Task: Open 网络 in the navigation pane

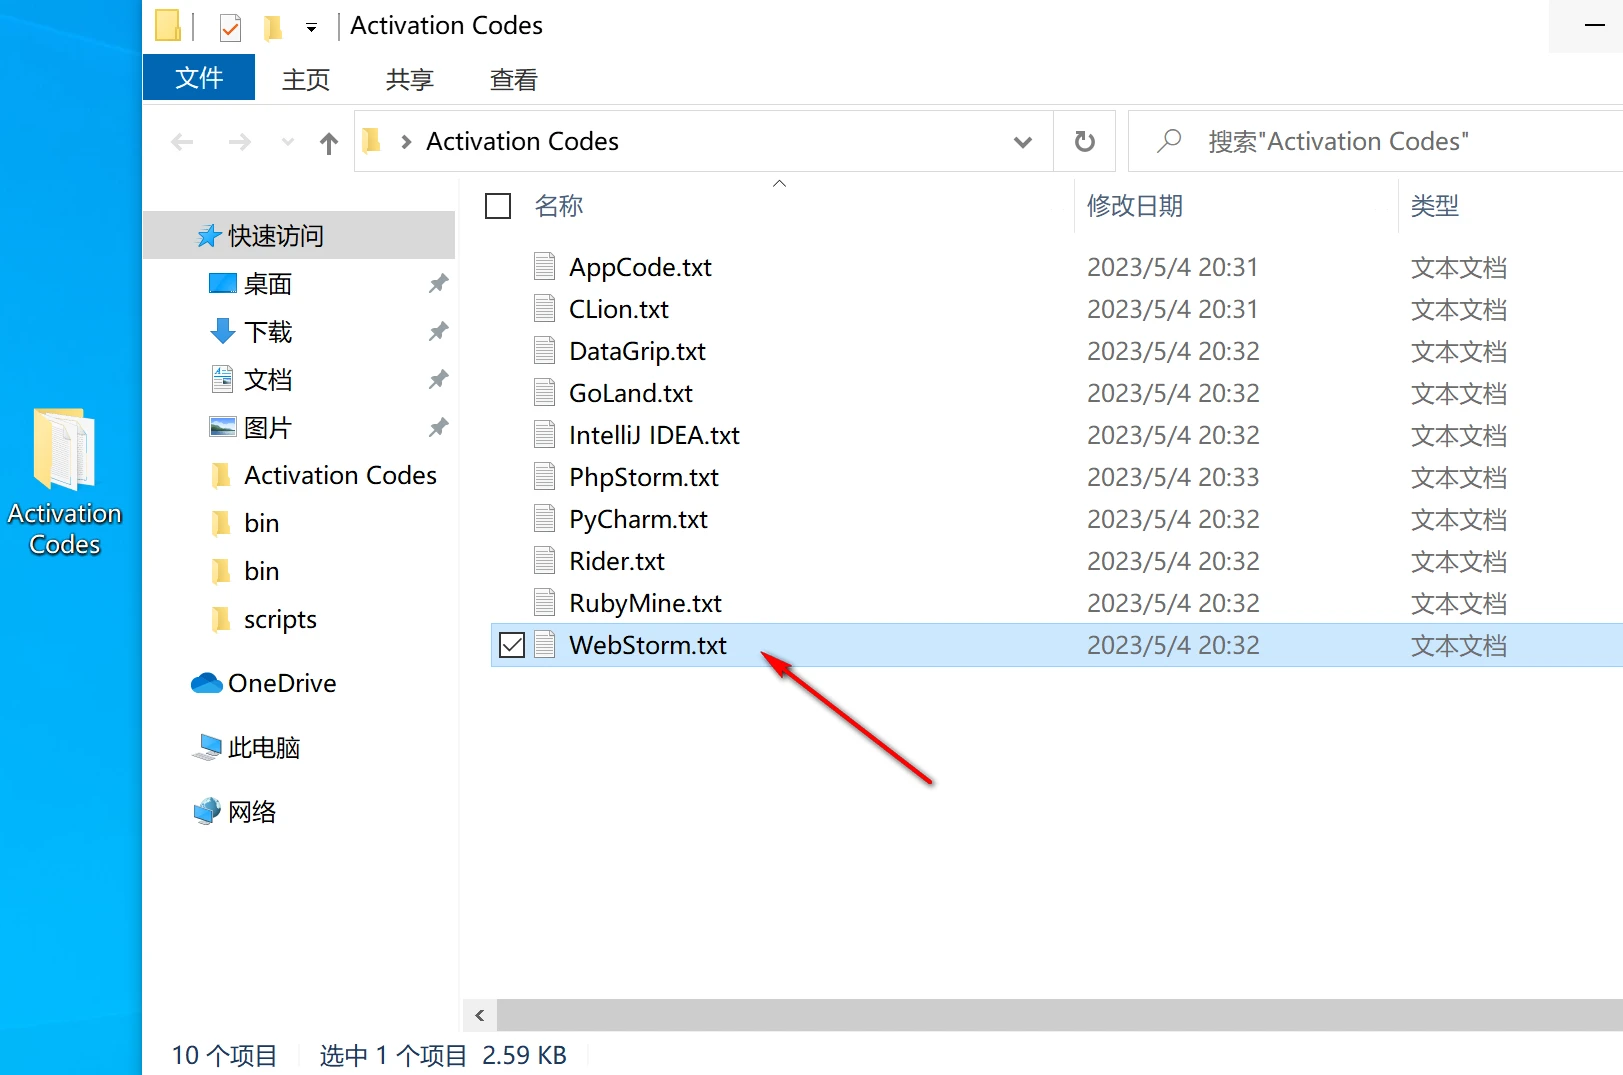Action: (x=251, y=811)
